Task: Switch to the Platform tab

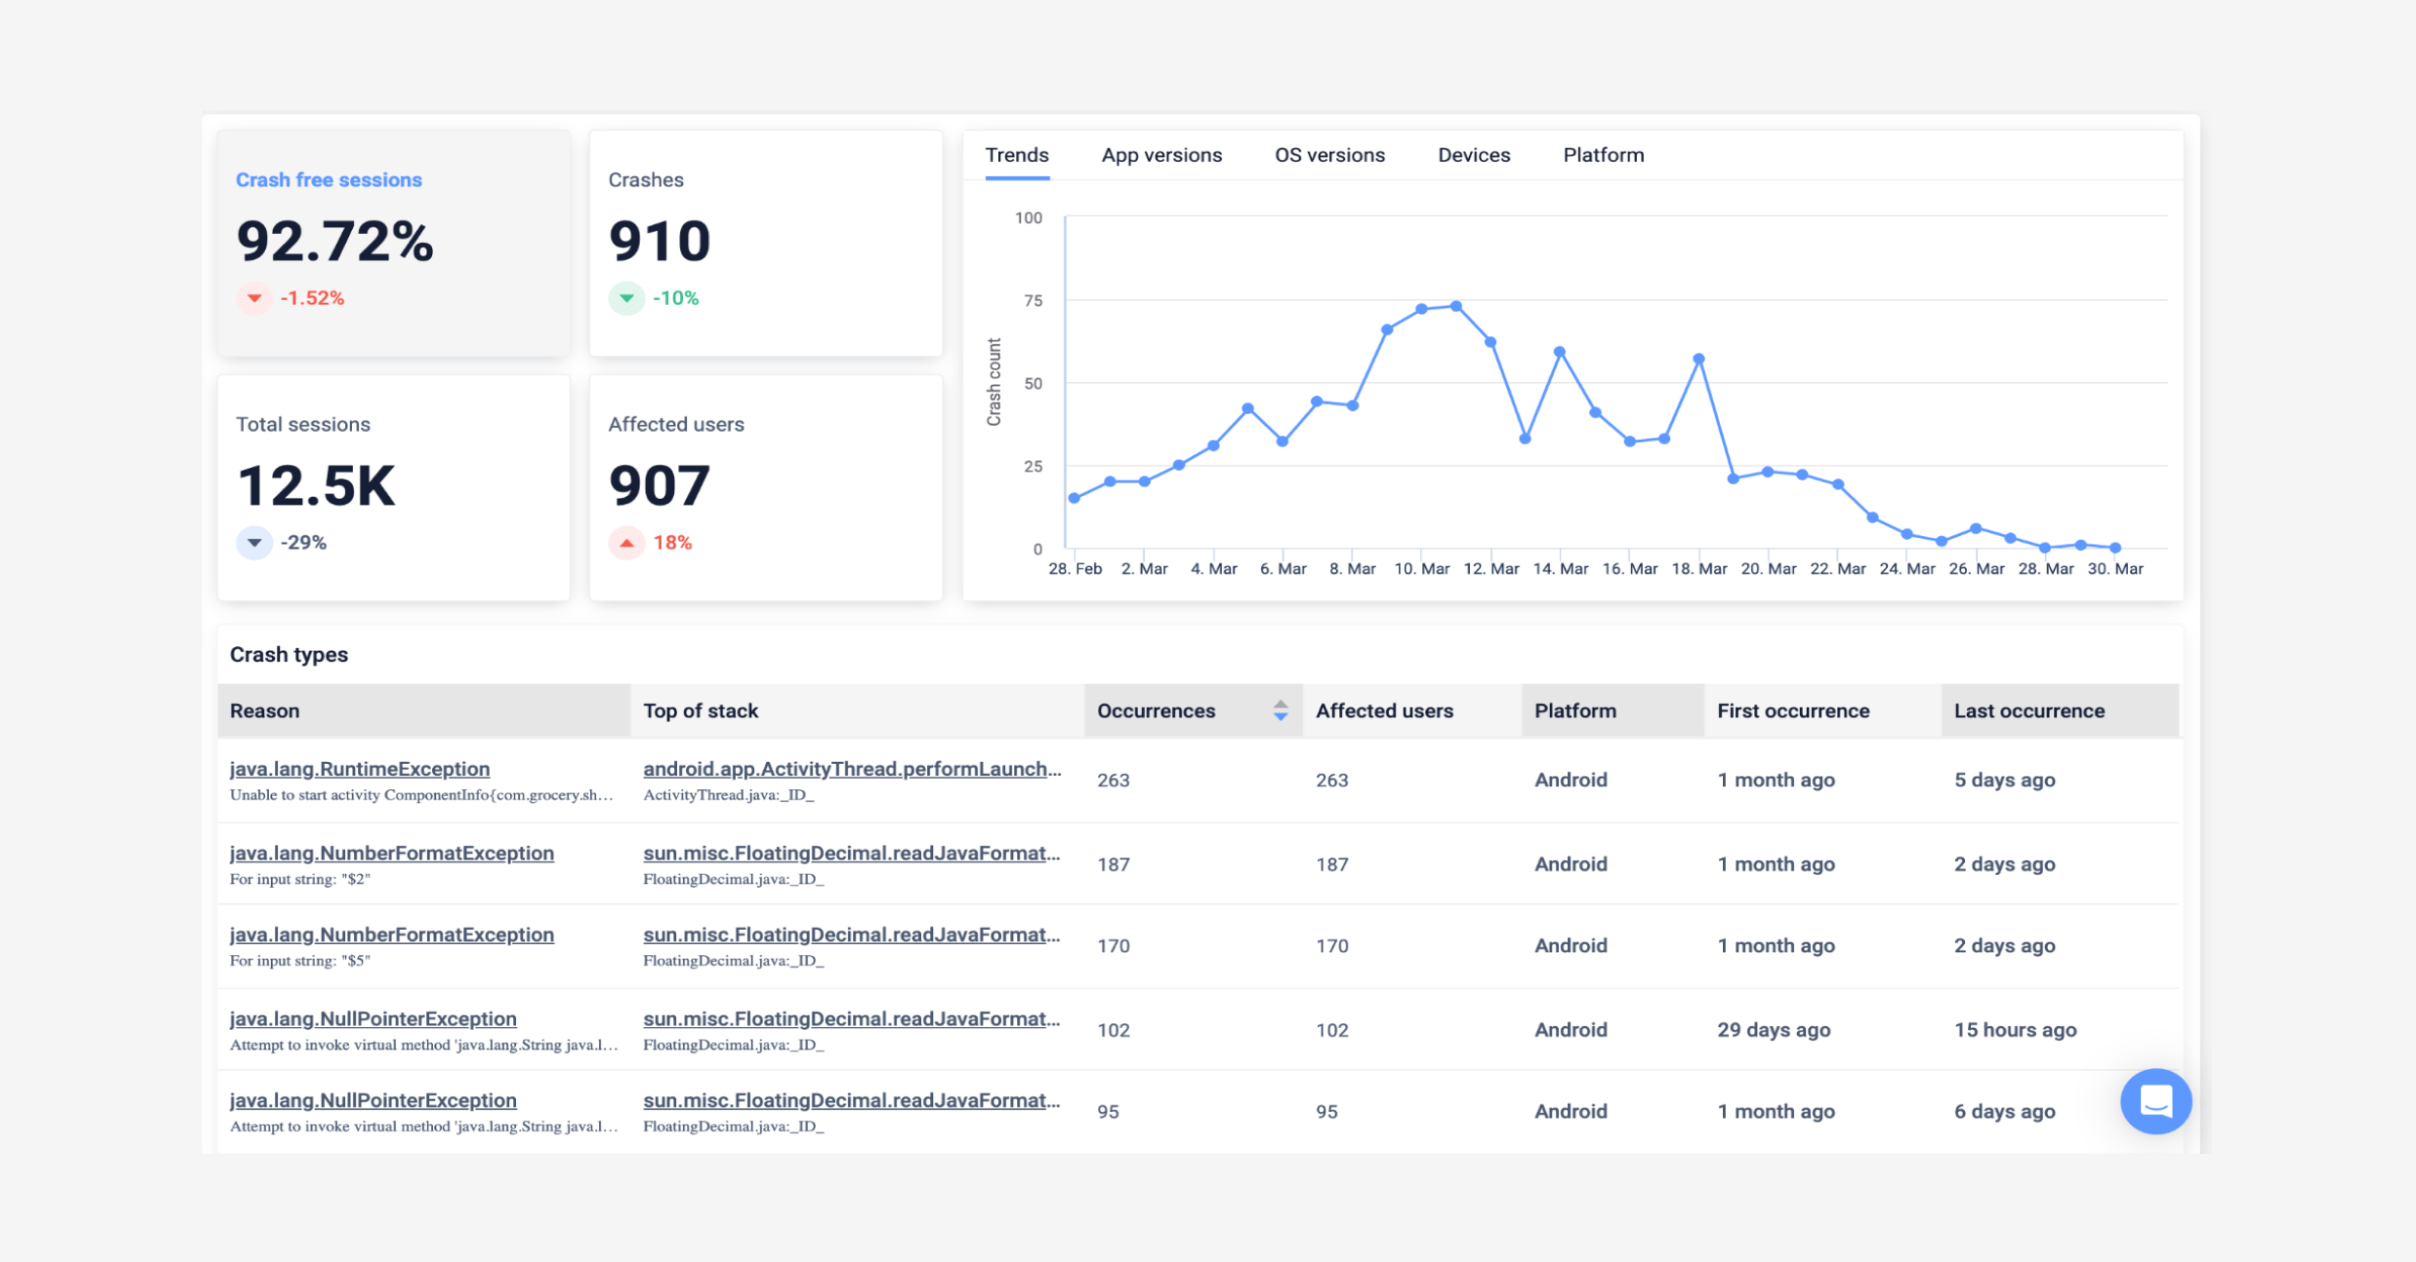Action: point(1602,155)
